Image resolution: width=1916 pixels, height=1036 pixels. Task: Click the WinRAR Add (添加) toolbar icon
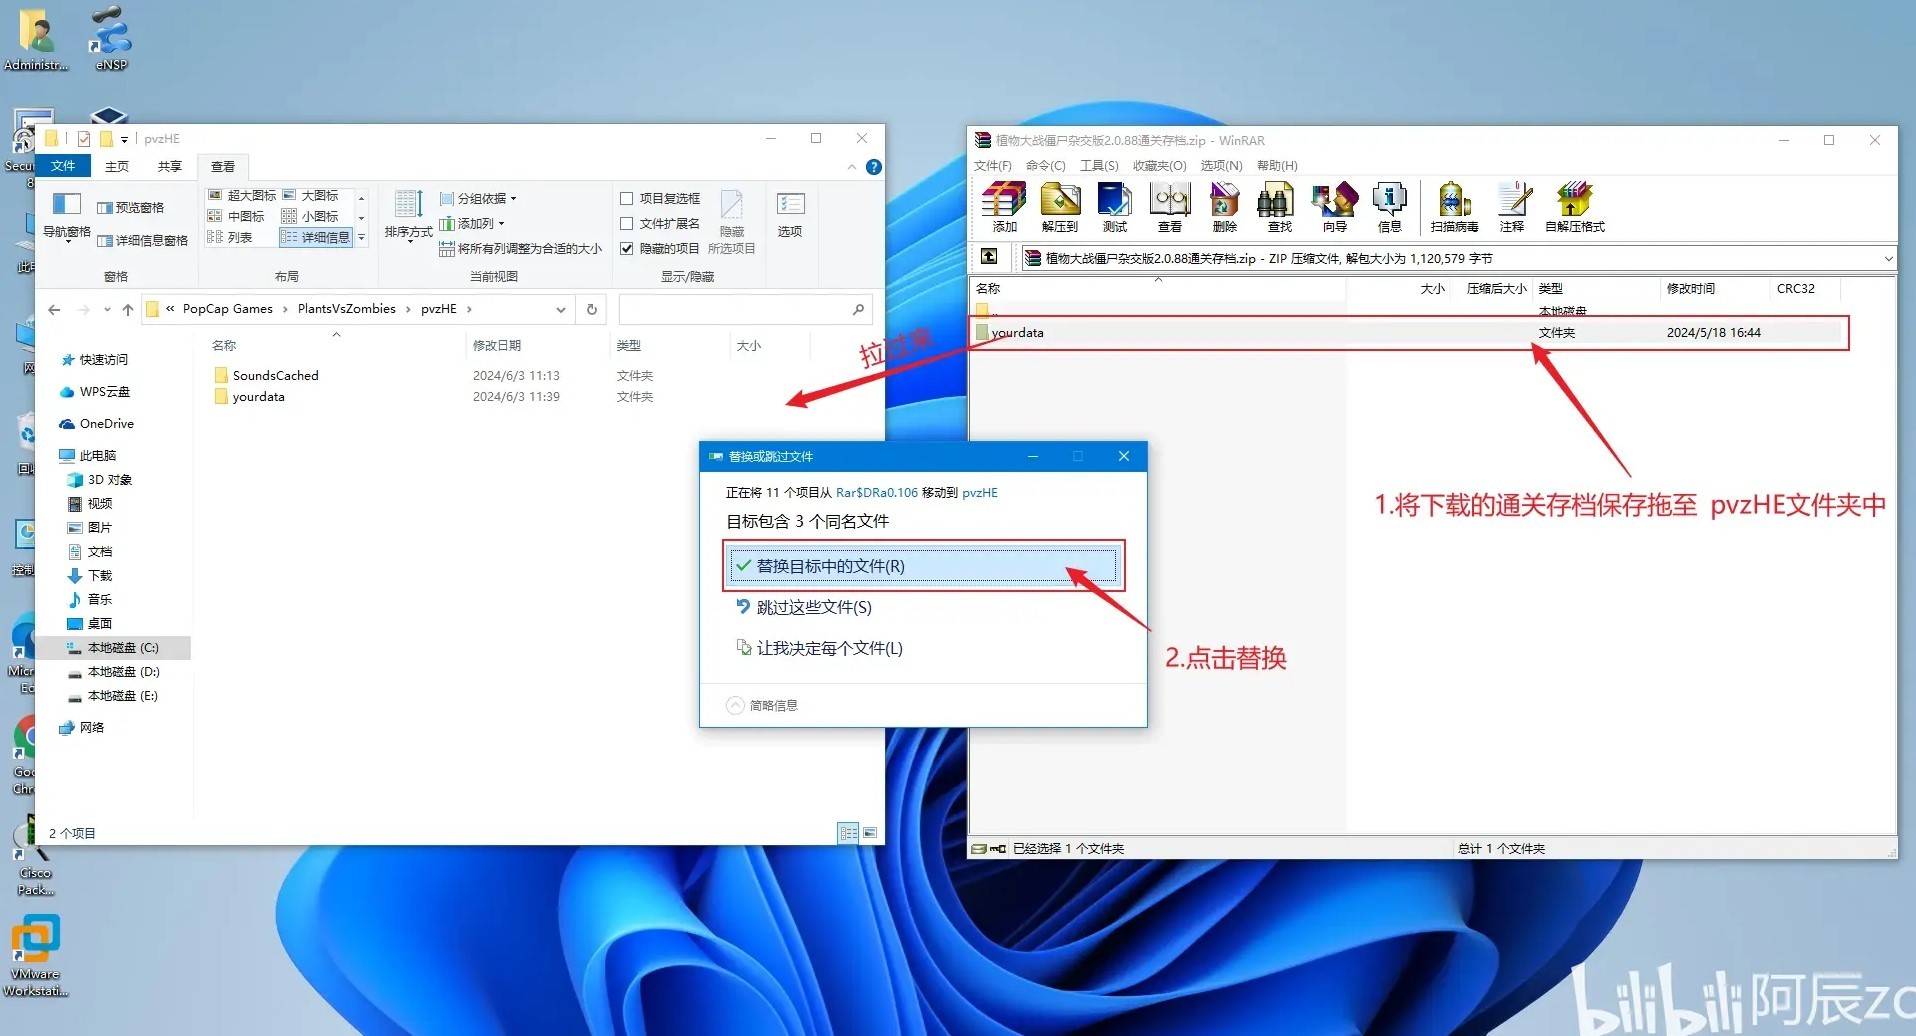tap(1004, 207)
